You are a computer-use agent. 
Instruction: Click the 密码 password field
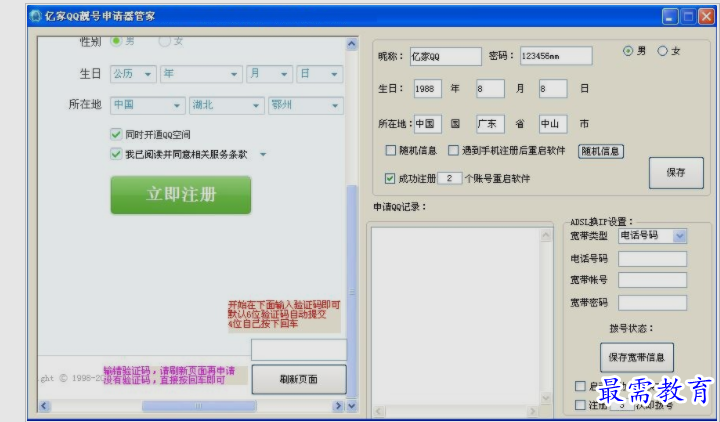556,56
